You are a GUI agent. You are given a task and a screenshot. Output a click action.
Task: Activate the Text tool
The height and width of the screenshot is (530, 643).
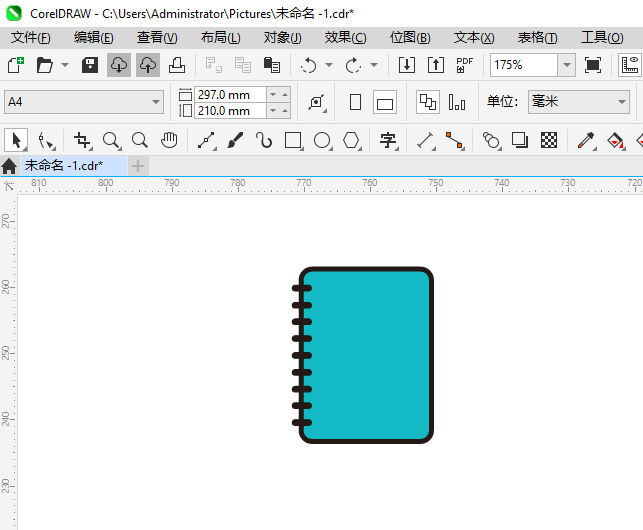tap(388, 140)
